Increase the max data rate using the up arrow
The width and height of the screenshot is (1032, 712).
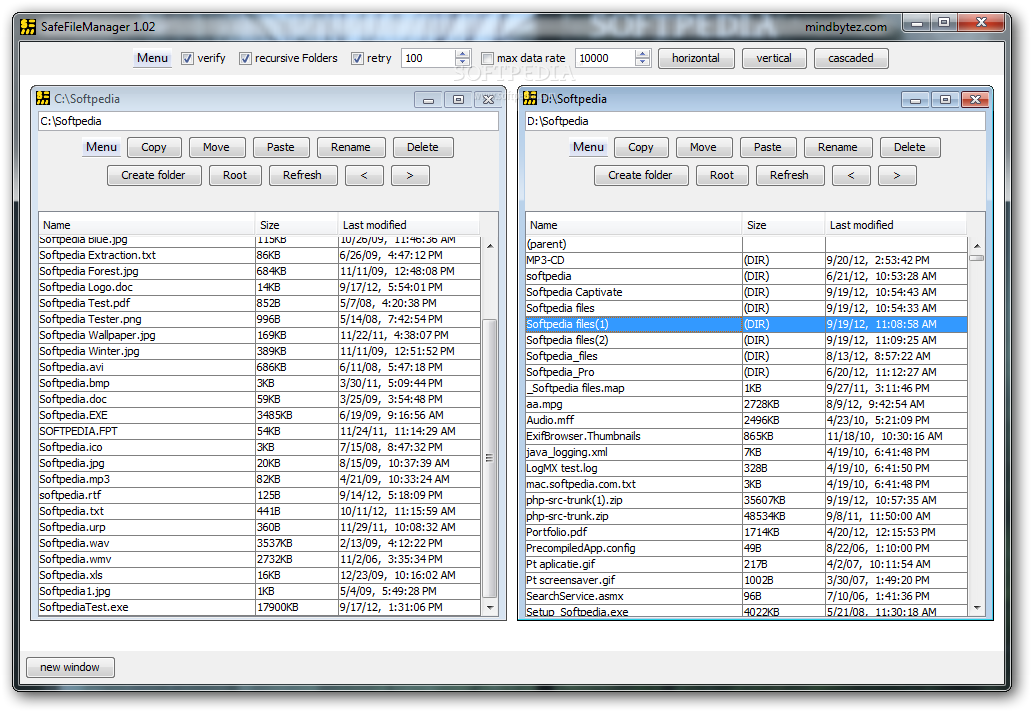pyautogui.click(x=643, y=54)
